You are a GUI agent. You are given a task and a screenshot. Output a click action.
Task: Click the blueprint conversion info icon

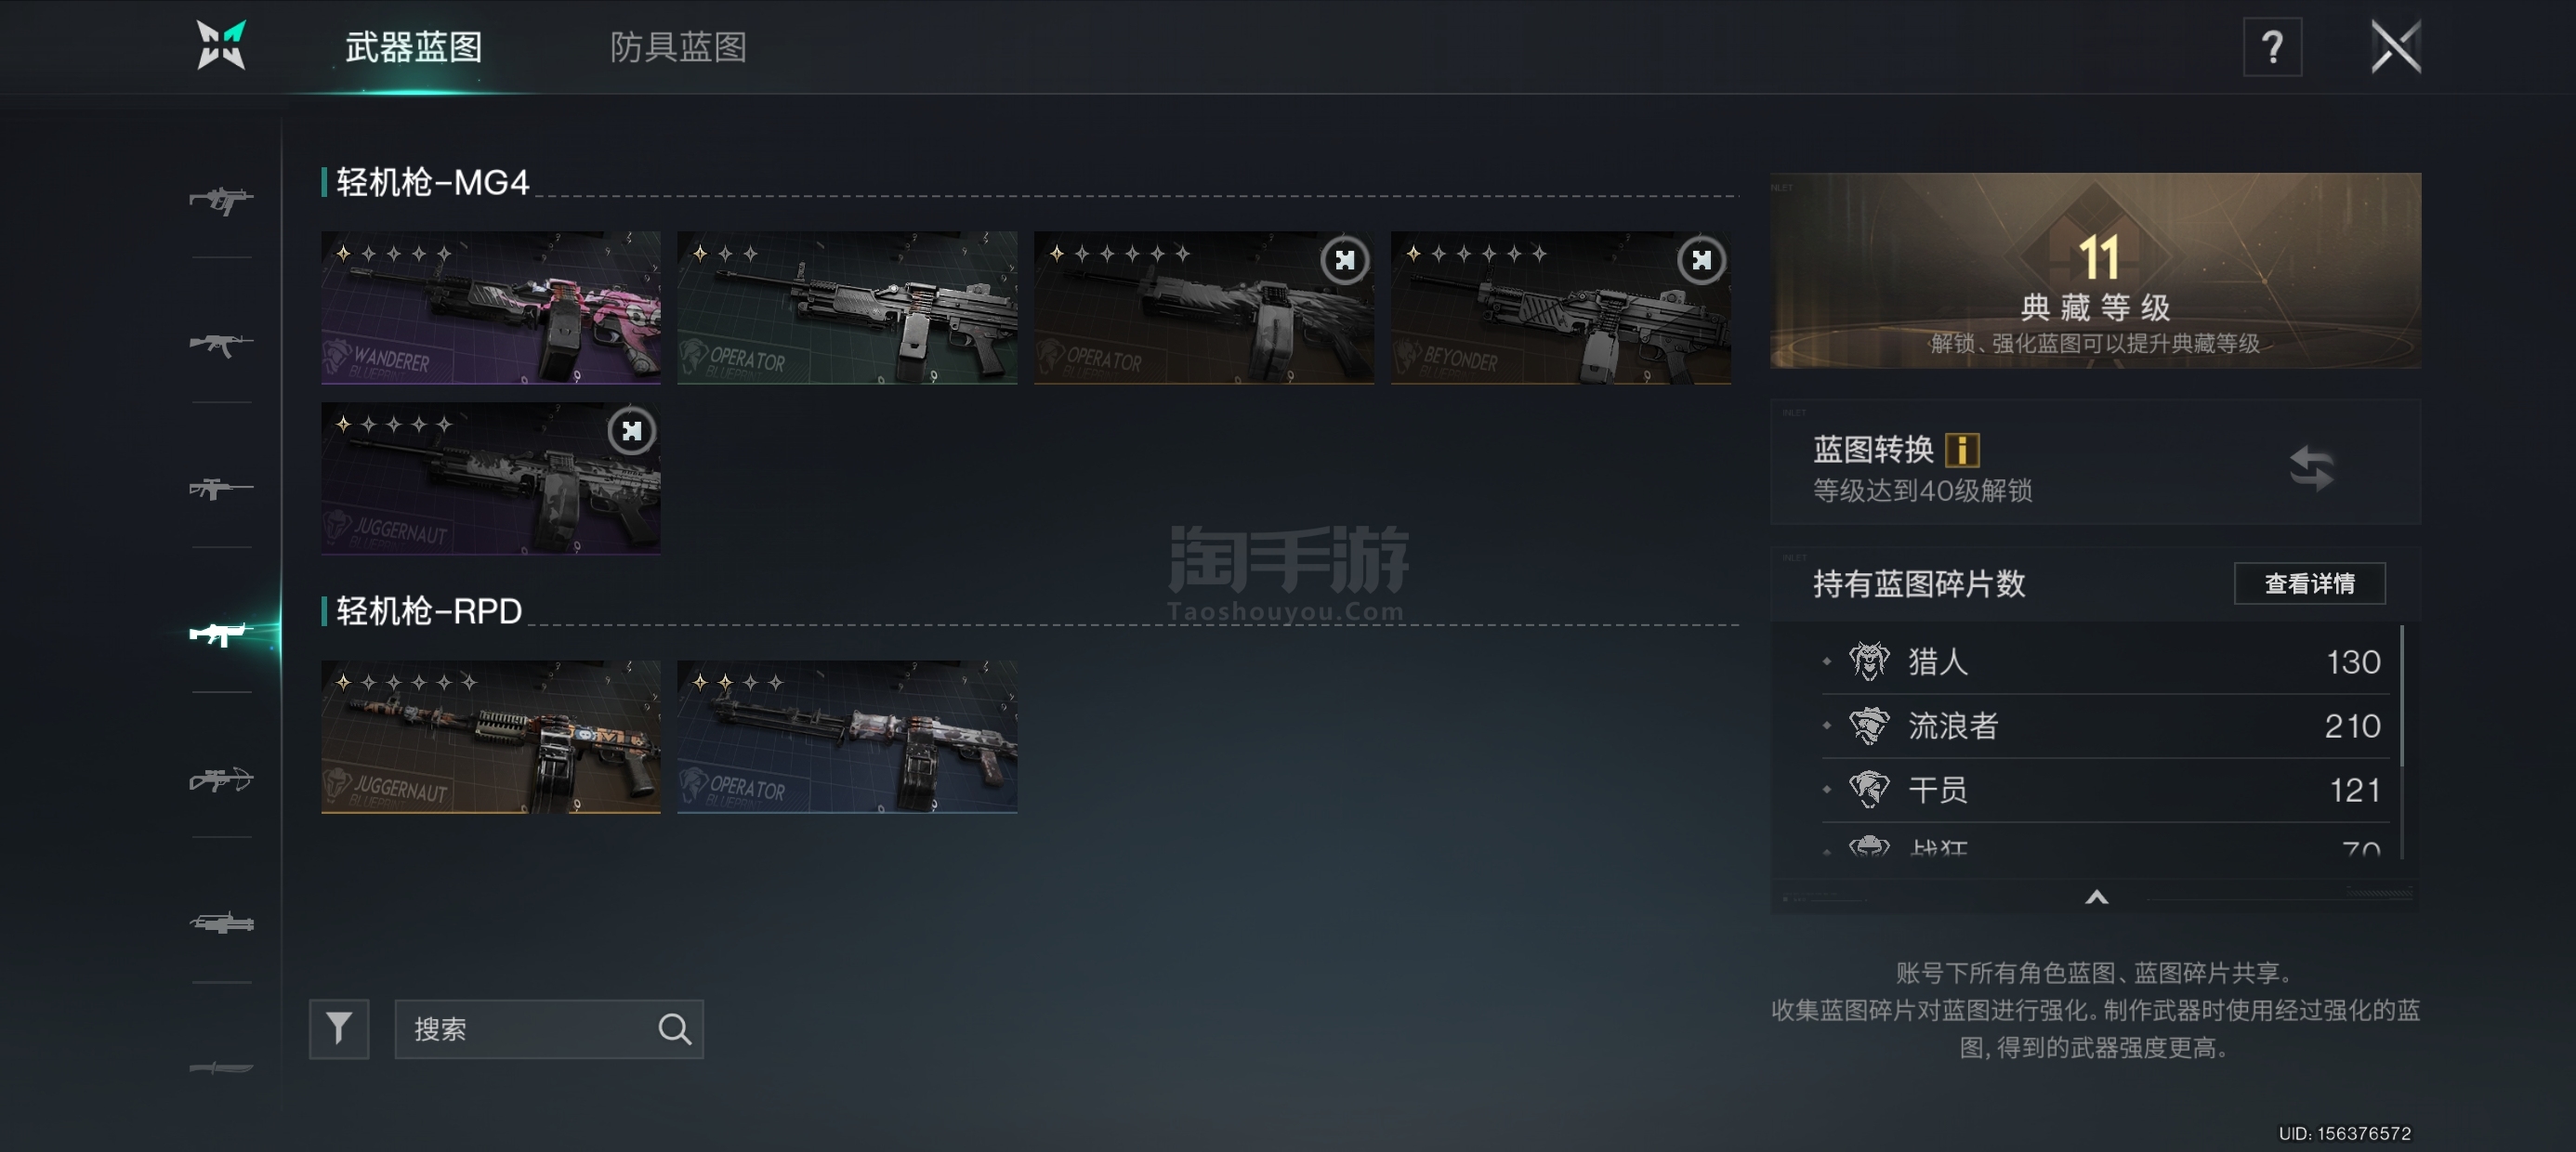[x=1962, y=449]
